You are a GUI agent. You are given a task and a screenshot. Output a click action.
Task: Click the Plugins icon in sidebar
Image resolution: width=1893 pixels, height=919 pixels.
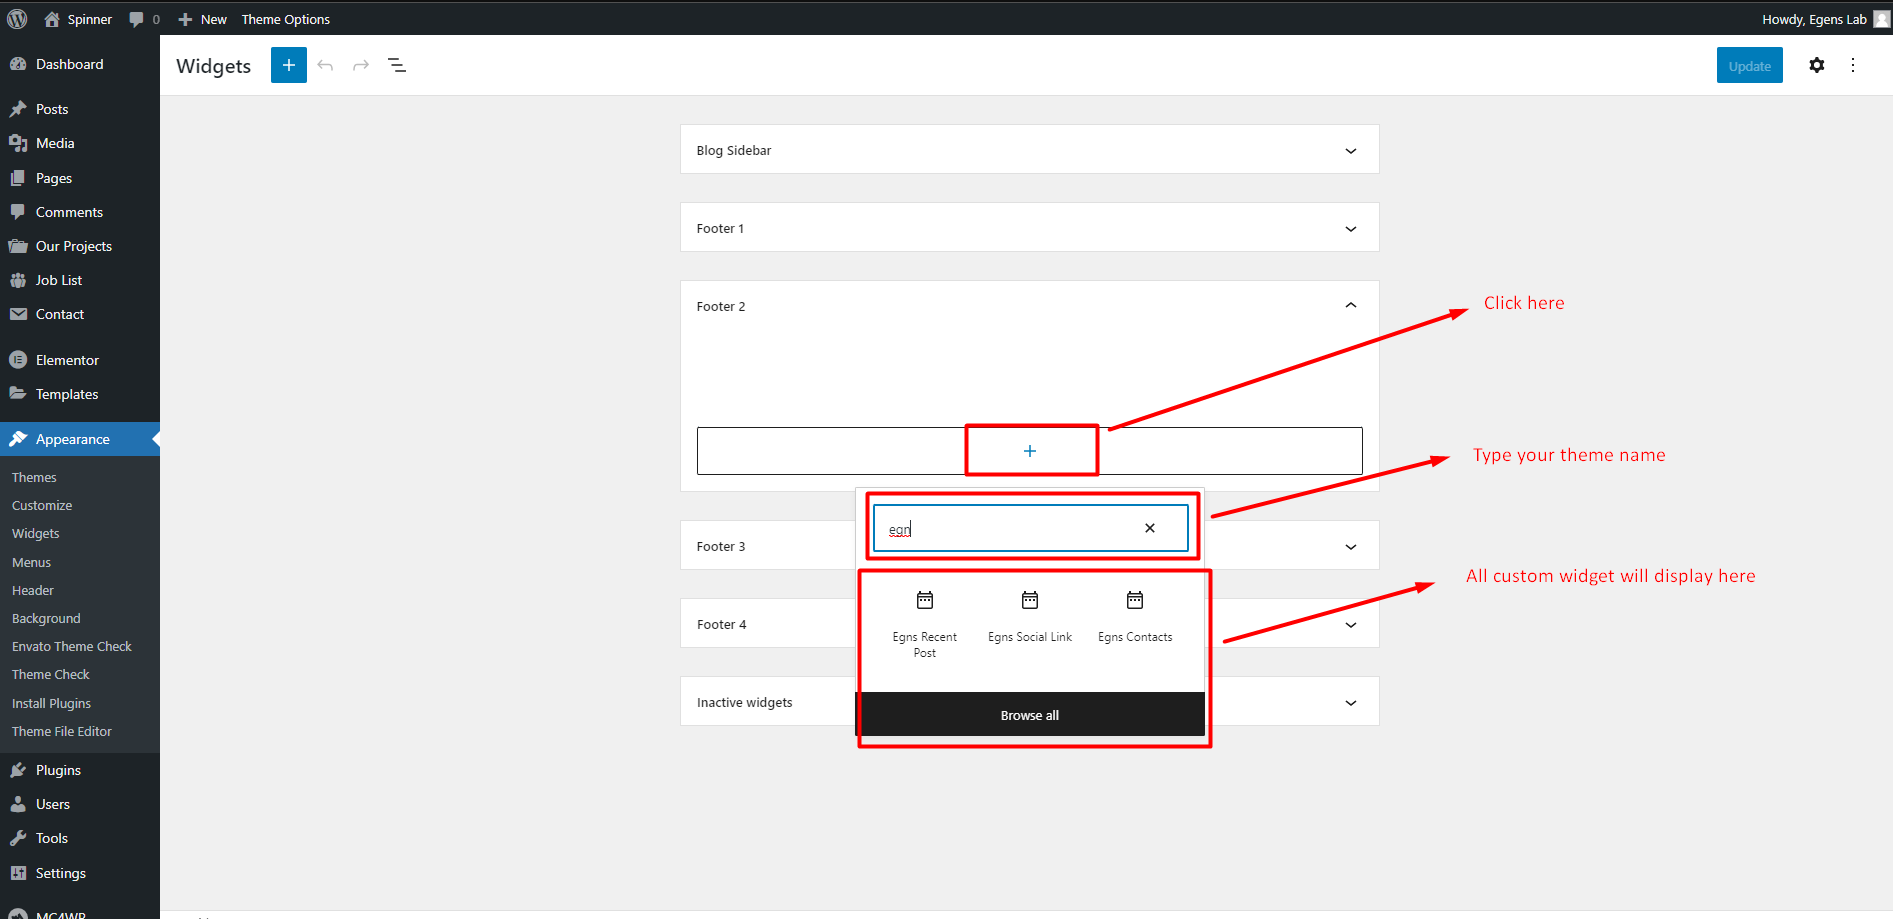18,770
